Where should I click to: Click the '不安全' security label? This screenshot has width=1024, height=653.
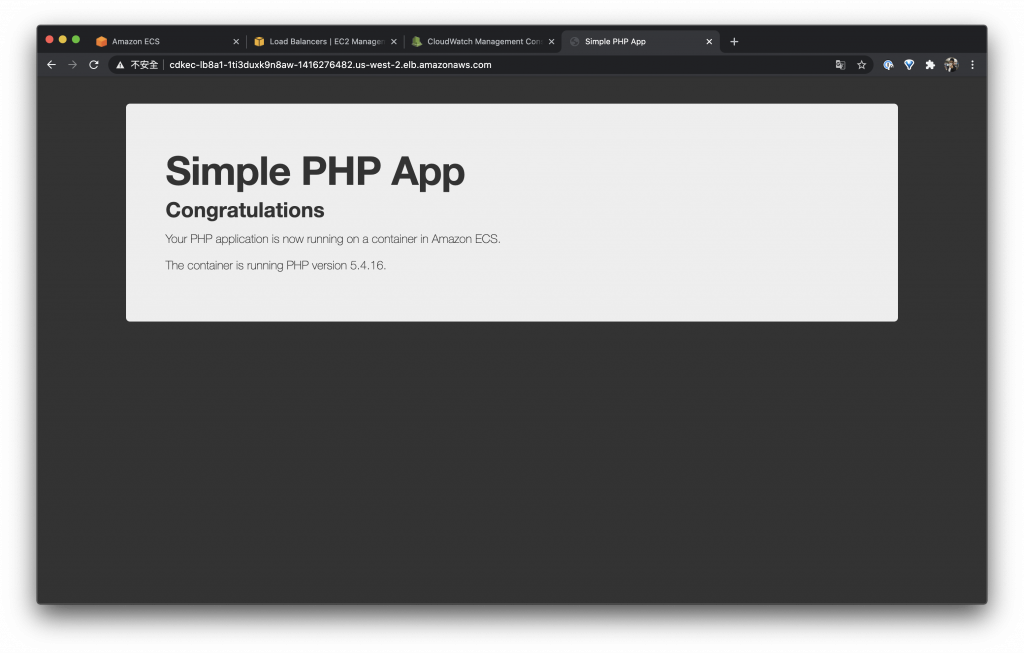[144, 65]
